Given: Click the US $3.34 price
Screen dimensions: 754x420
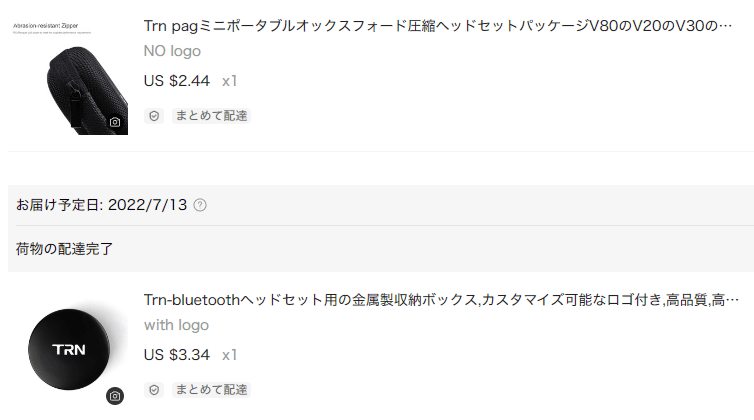Looking at the screenshot, I should click(x=177, y=354).
